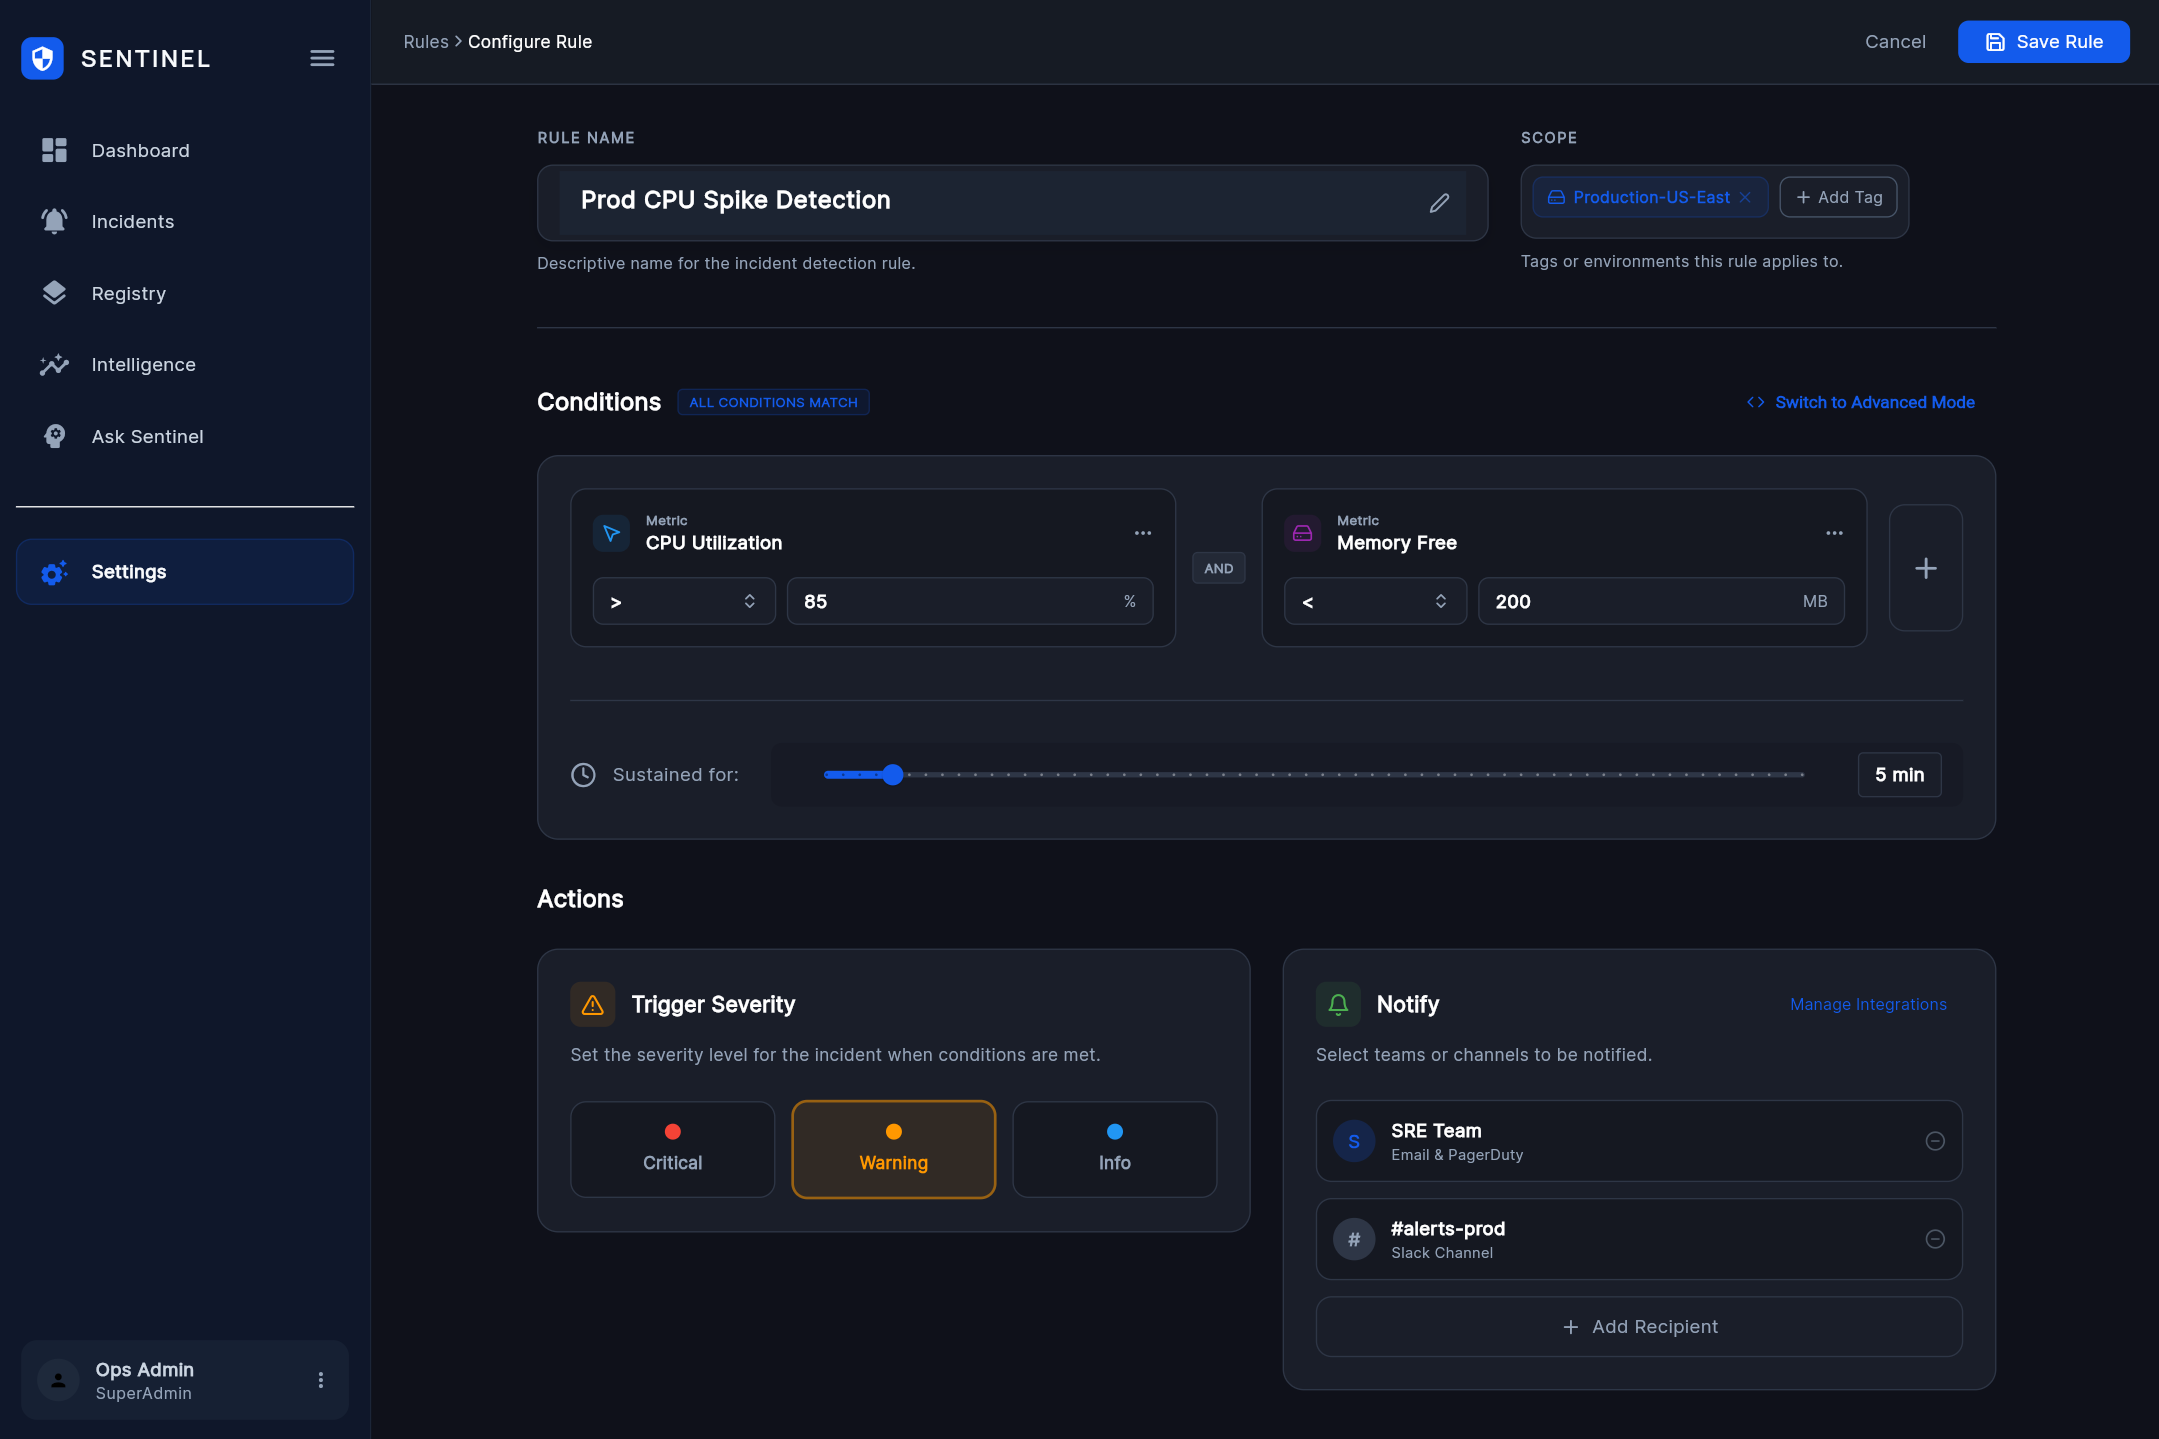The image size is (2159, 1439).
Task: Click the pencil icon to edit rule name
Action: 1439,203
